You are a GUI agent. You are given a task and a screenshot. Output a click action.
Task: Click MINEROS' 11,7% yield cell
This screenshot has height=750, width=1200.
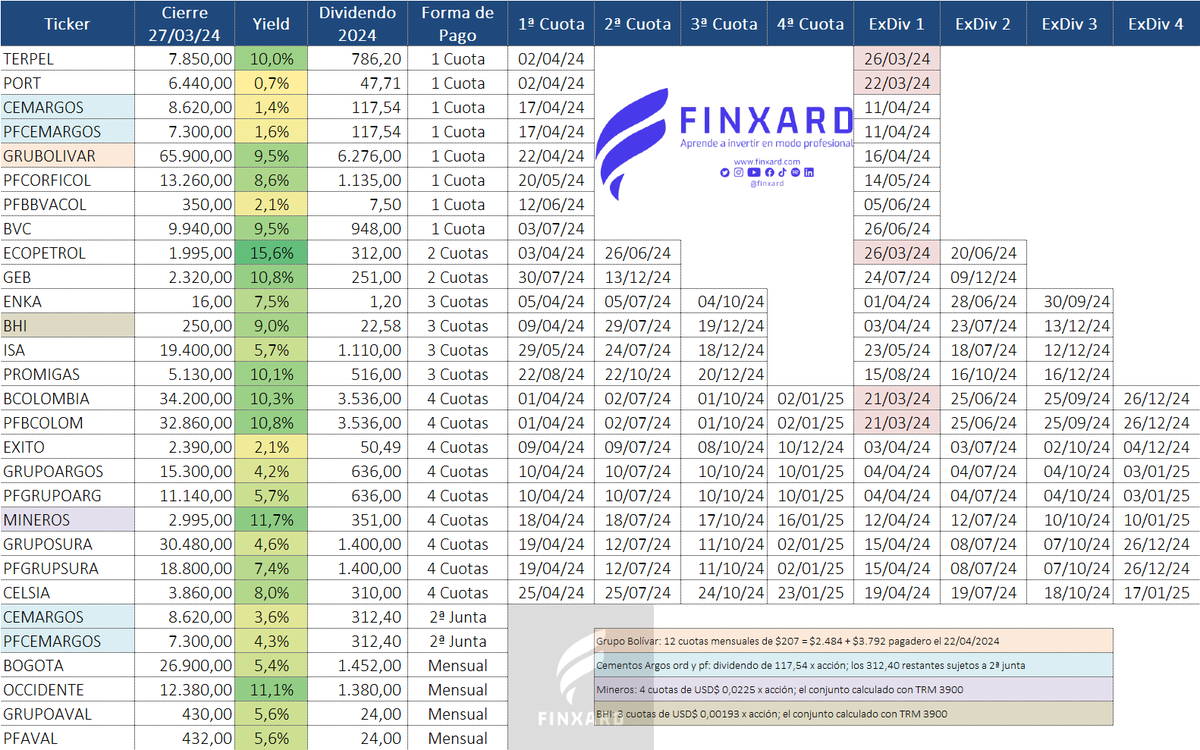pyautogui.click(x=271, y=520)
